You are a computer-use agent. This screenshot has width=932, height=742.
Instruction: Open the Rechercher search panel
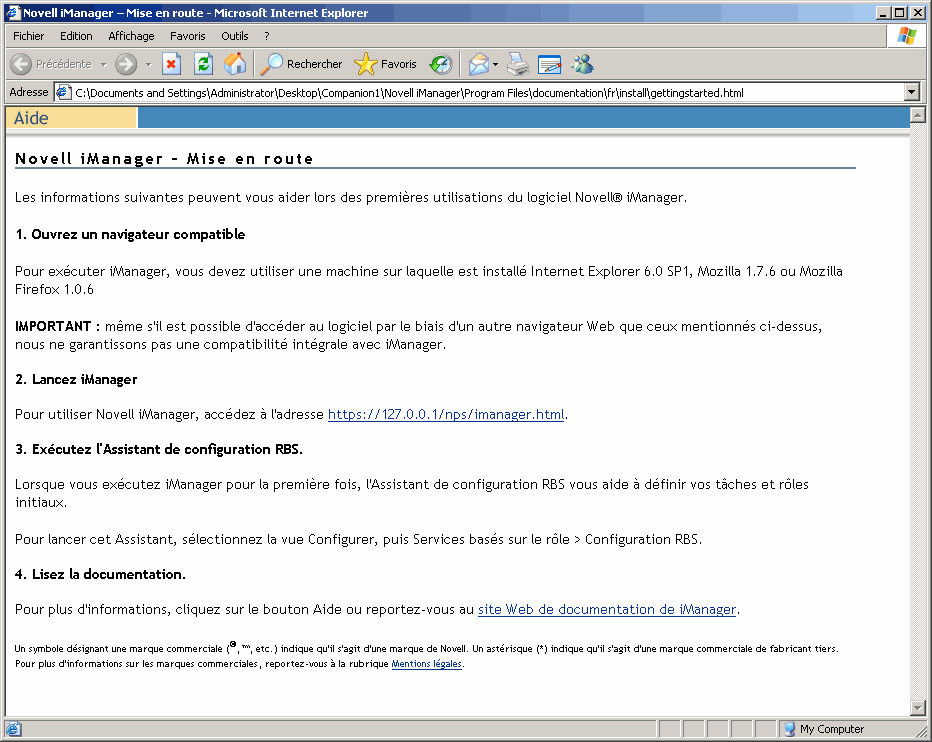coord(300,64)
